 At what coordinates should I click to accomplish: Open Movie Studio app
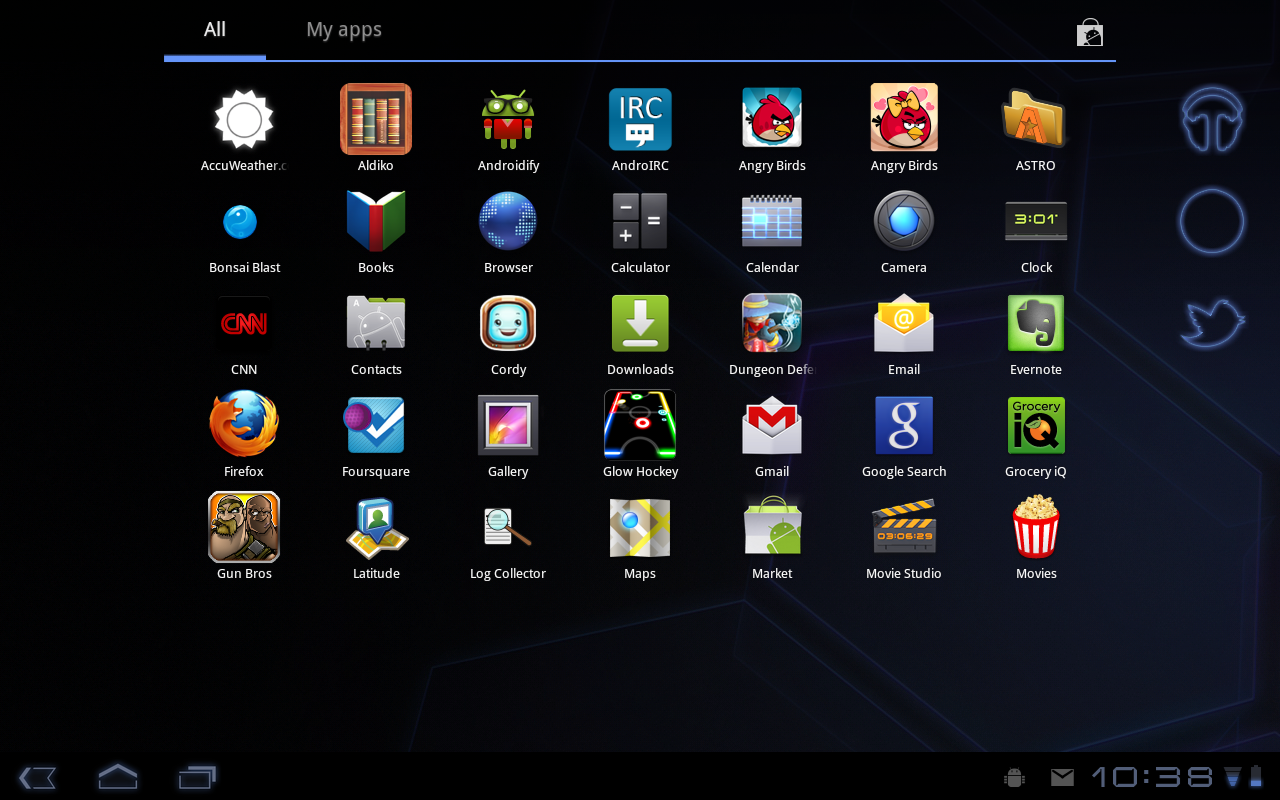click(904, 527)
